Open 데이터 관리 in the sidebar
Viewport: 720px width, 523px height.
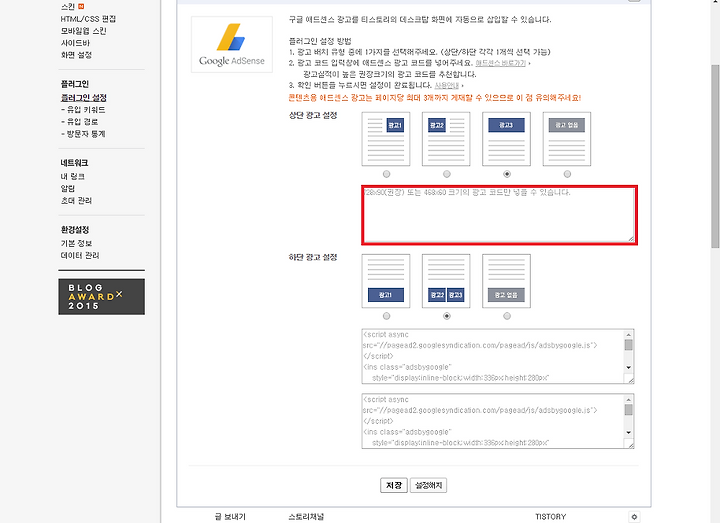click(80, 255)
